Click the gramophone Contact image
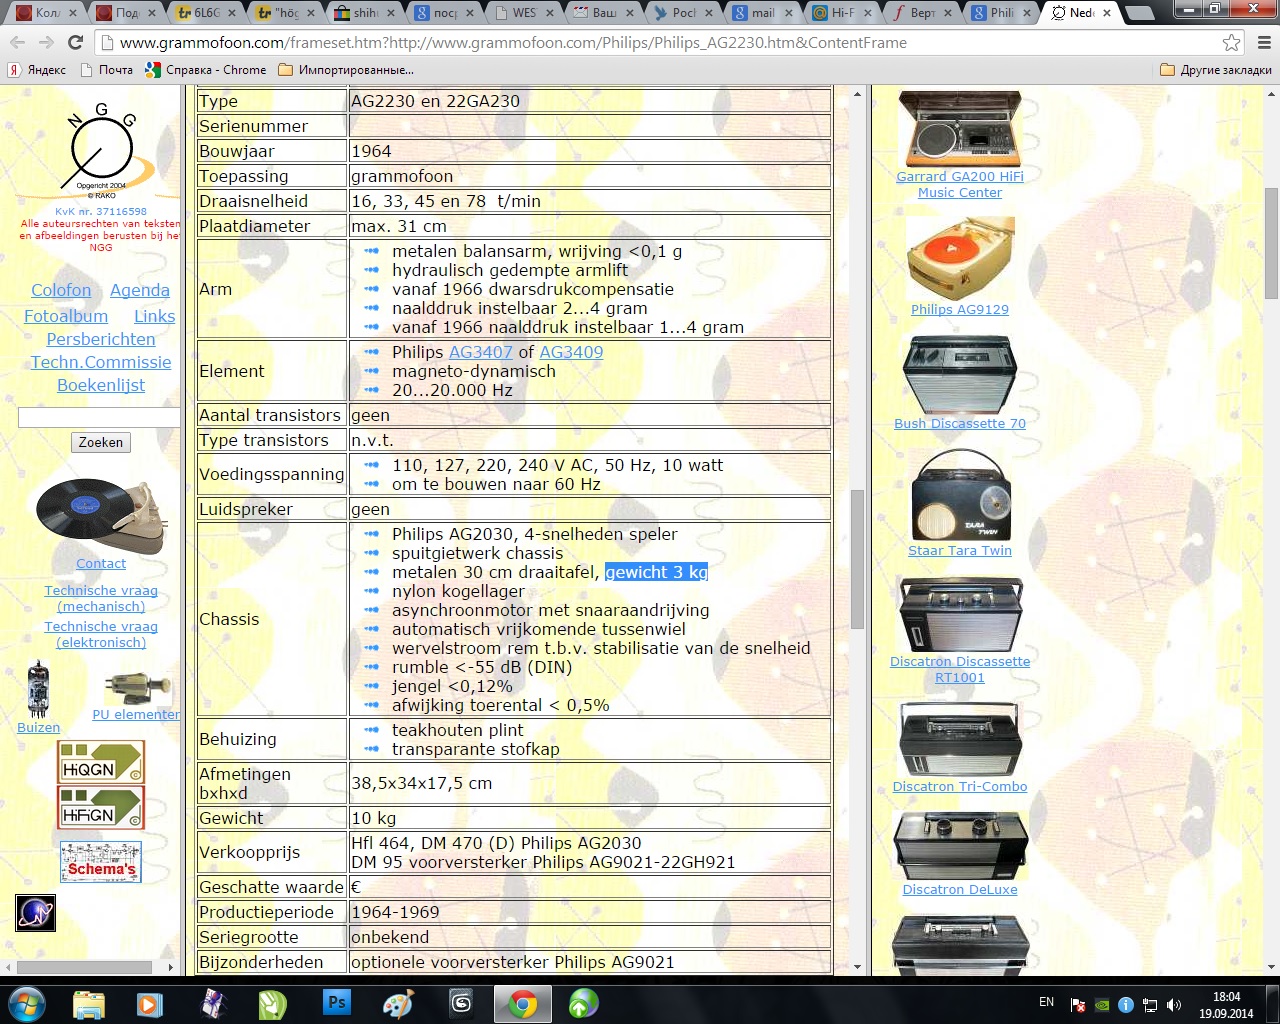The image size is (1280, 1024). coord(101,515)
